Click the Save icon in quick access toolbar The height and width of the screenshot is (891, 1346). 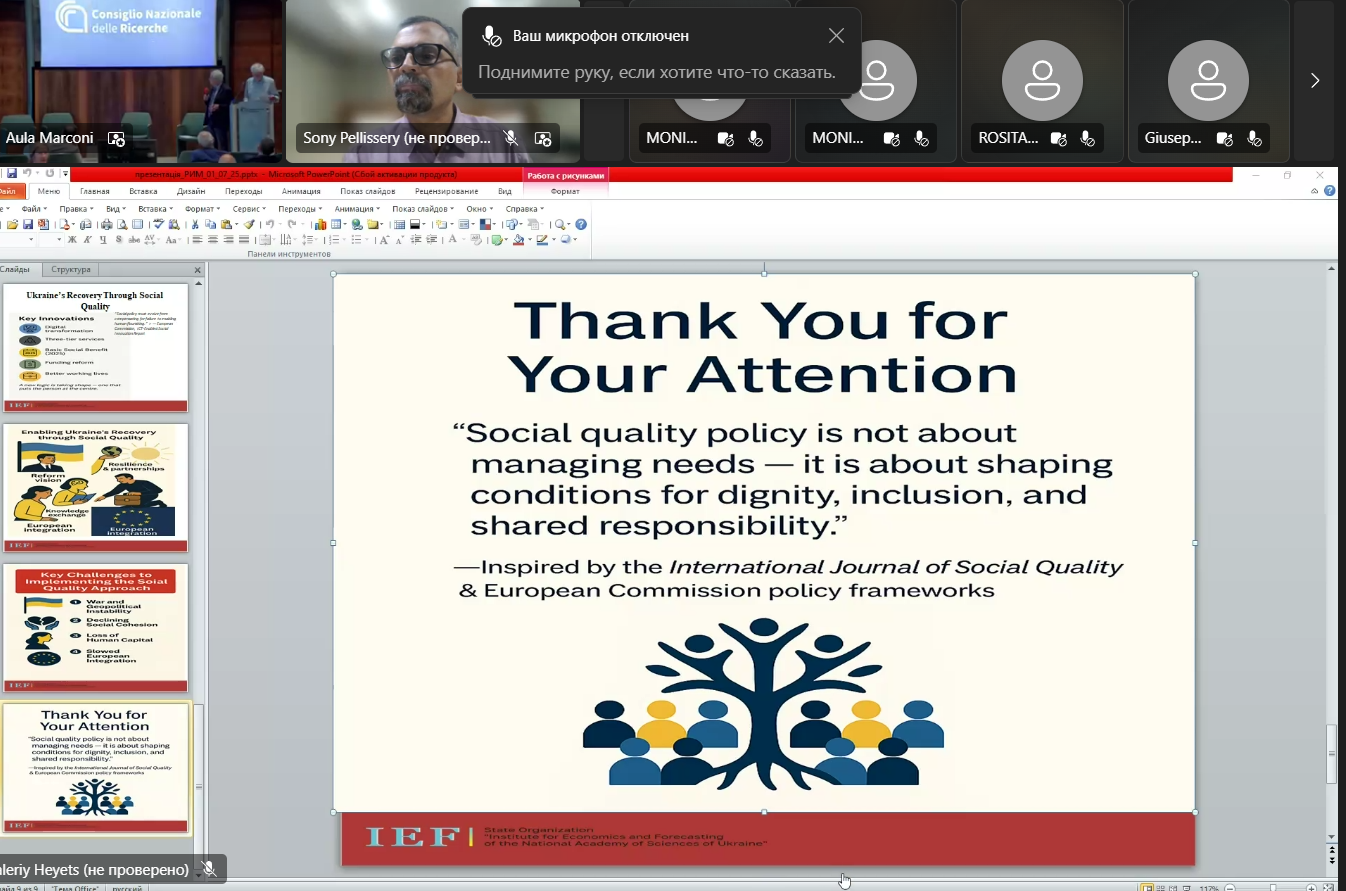[11, 173]
